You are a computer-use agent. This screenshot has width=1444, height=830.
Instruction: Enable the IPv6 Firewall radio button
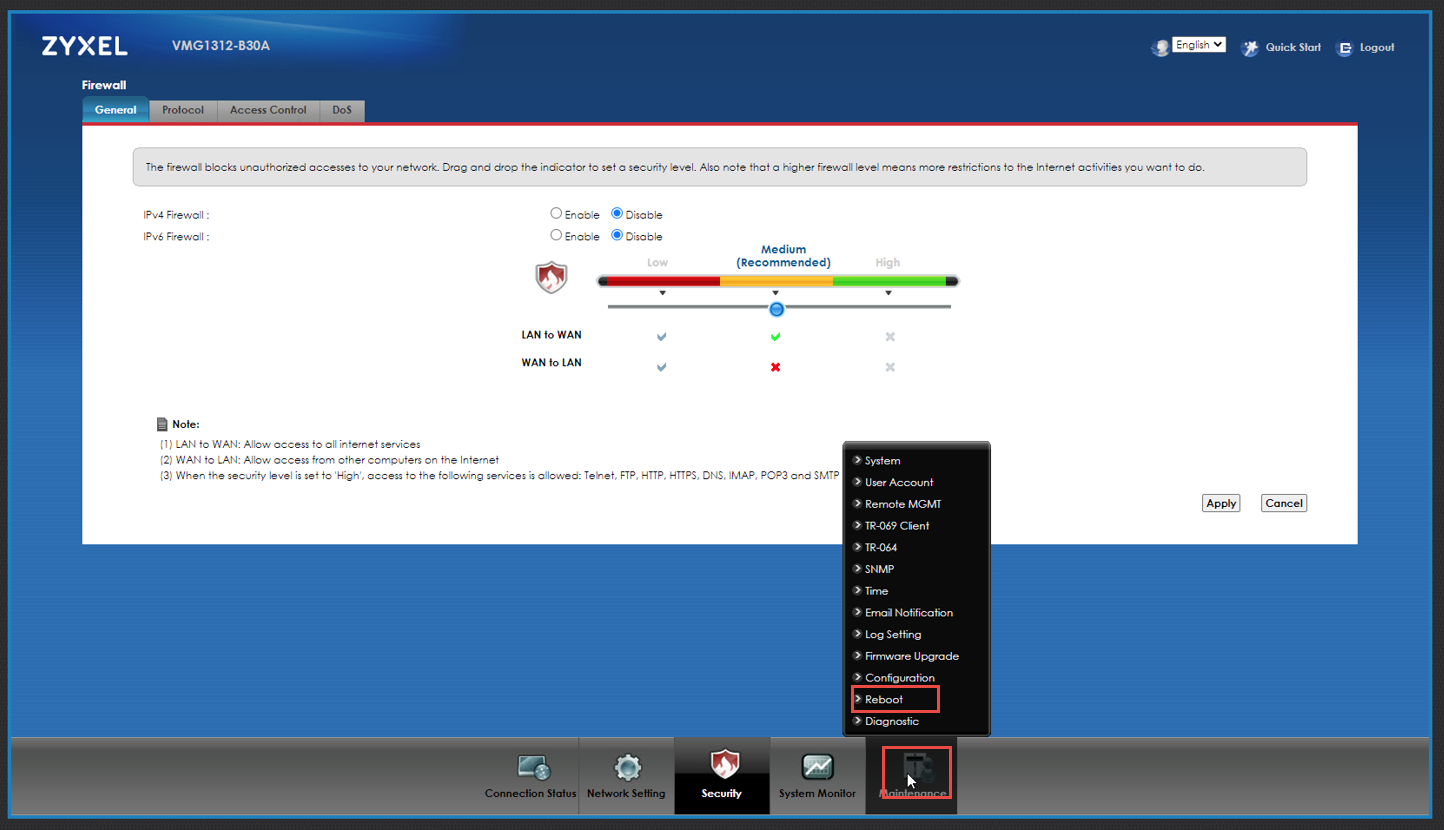[x=556, y=235]
